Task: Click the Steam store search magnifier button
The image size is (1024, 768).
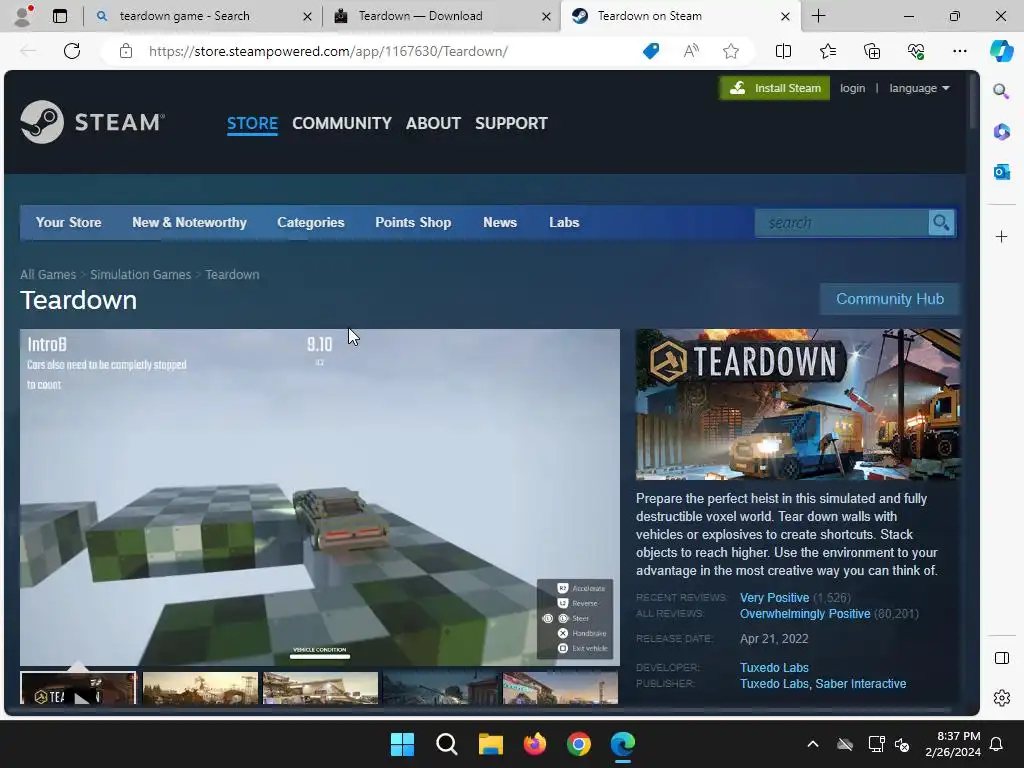Action: point(941,223)
